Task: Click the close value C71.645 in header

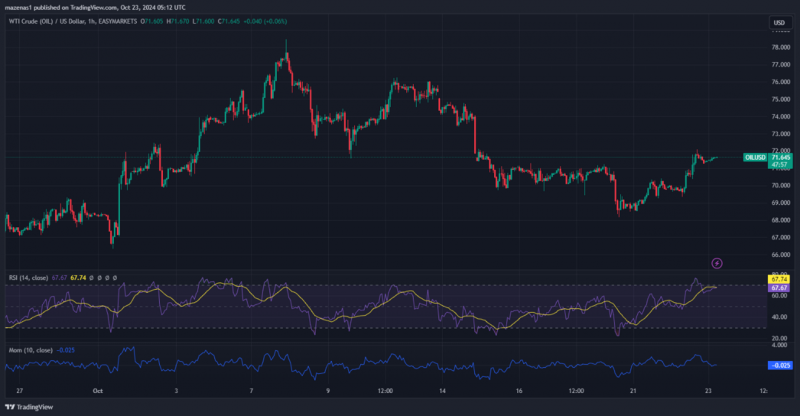Action: click(229, 21)
